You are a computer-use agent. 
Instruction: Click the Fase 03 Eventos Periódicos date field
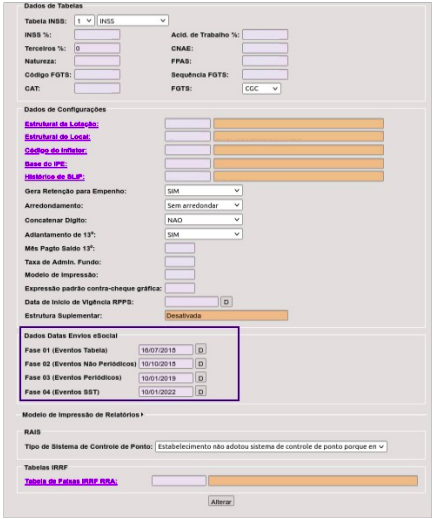tap(166, 378)
